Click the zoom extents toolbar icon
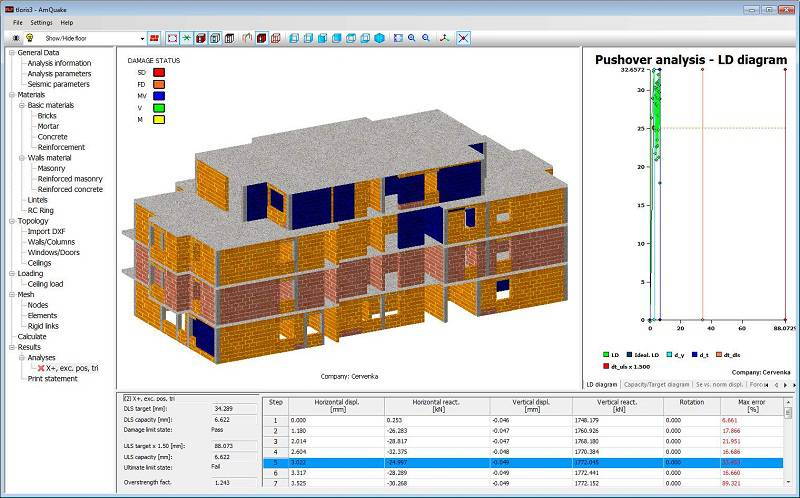The width and height of the screenshot is (800, 498). coord(398,38)
